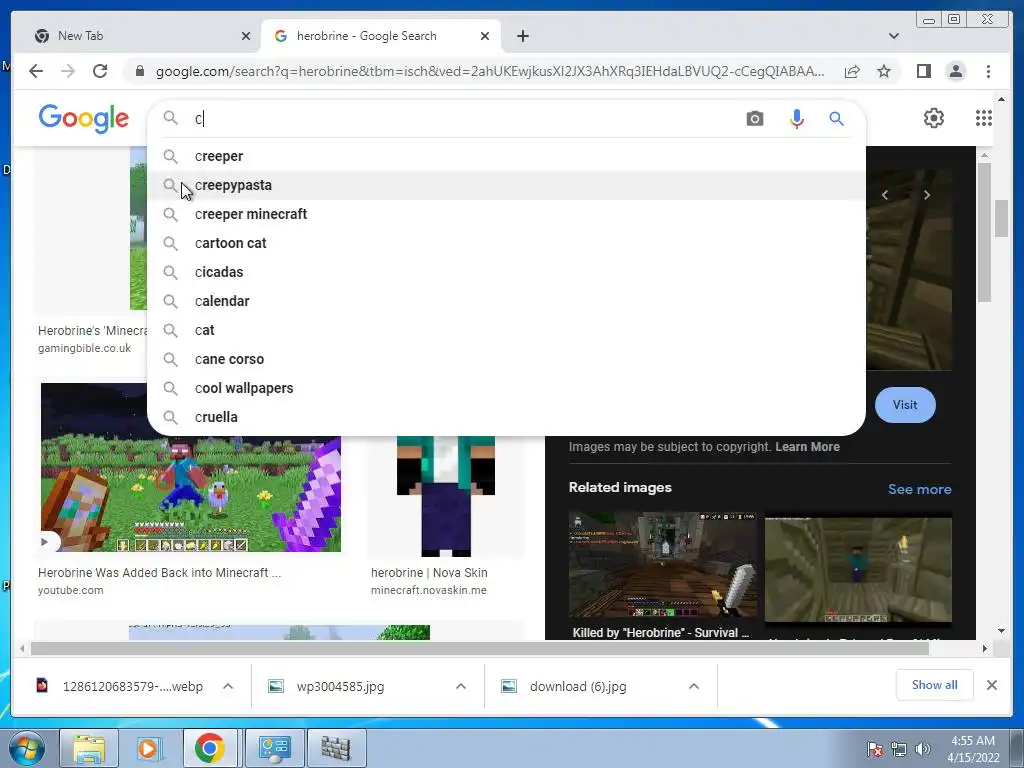
Task: Click the Chrome taskbar icon
Action: point(209,748)
